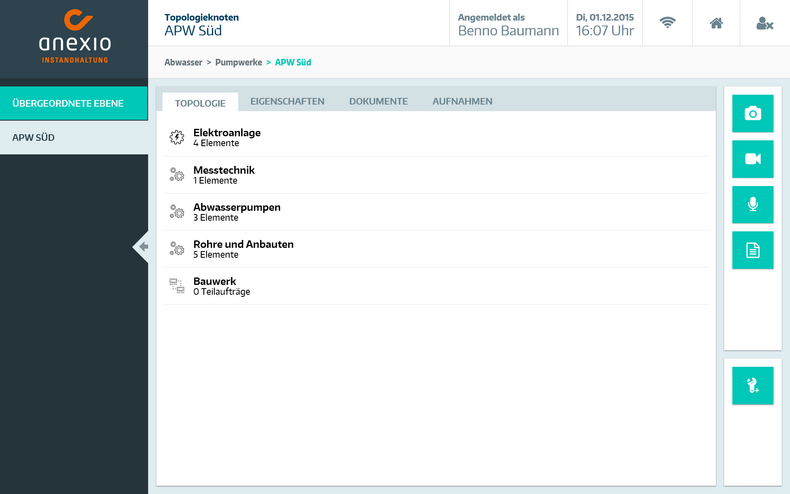Click the Topologie tab
Viewport: 790px width, 494px height.
point(200,102)
